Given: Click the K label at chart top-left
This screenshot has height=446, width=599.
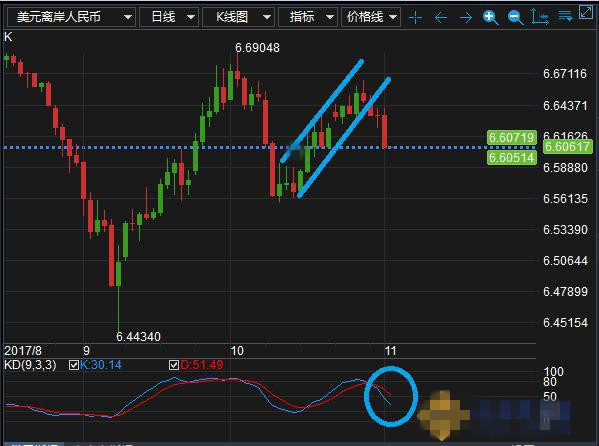Looking at the screenshot, I should tap(8, 37).
